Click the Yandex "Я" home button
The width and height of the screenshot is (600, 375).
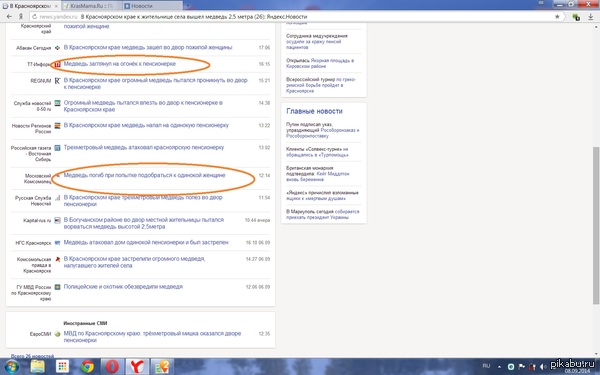click(21, 17)
